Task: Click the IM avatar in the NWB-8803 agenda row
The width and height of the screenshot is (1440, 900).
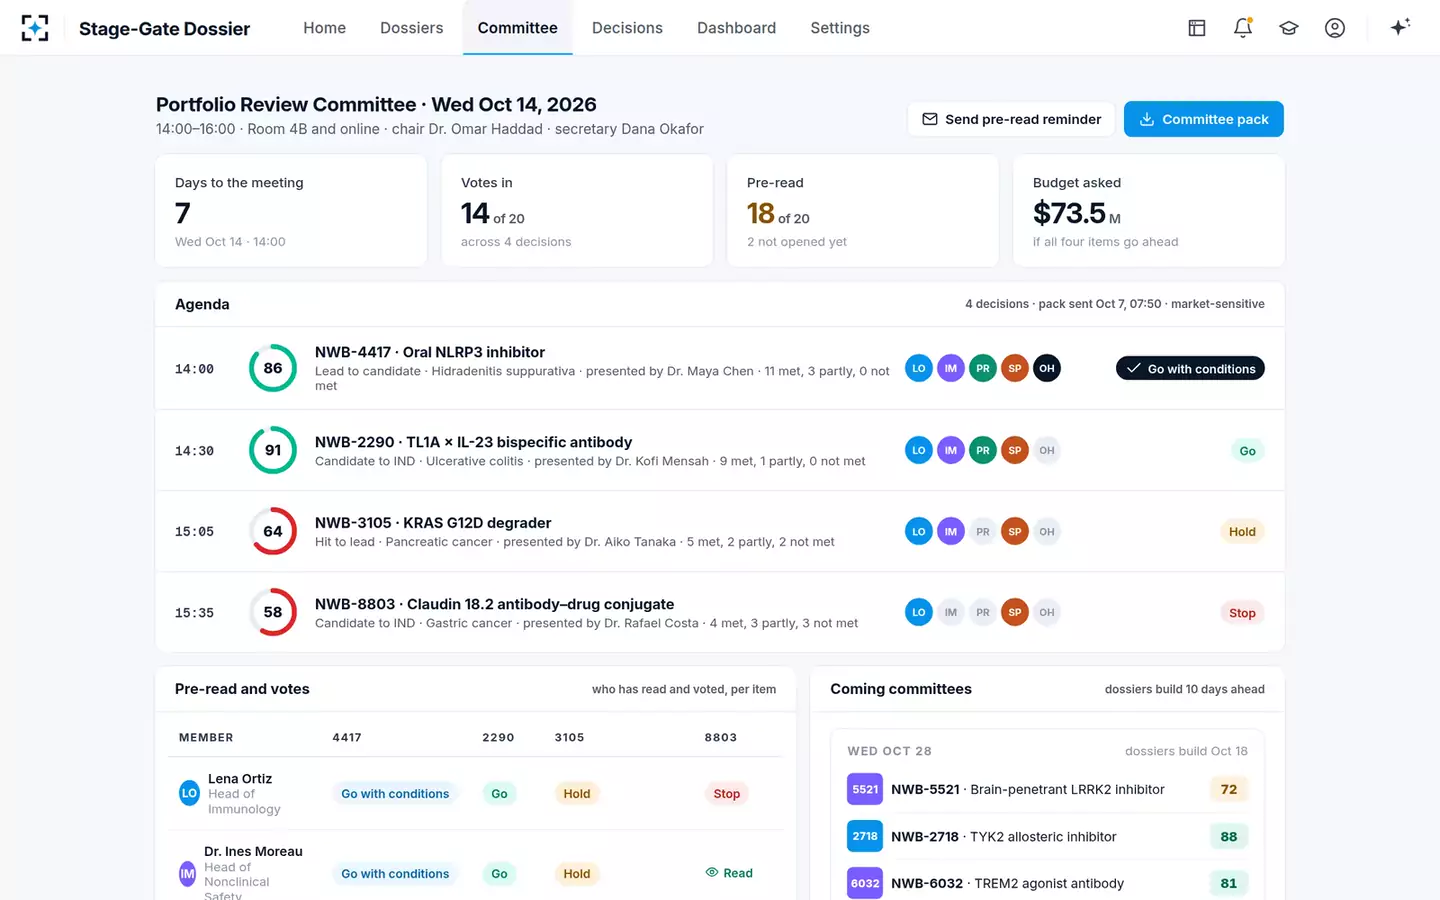Action: point(951,612)
